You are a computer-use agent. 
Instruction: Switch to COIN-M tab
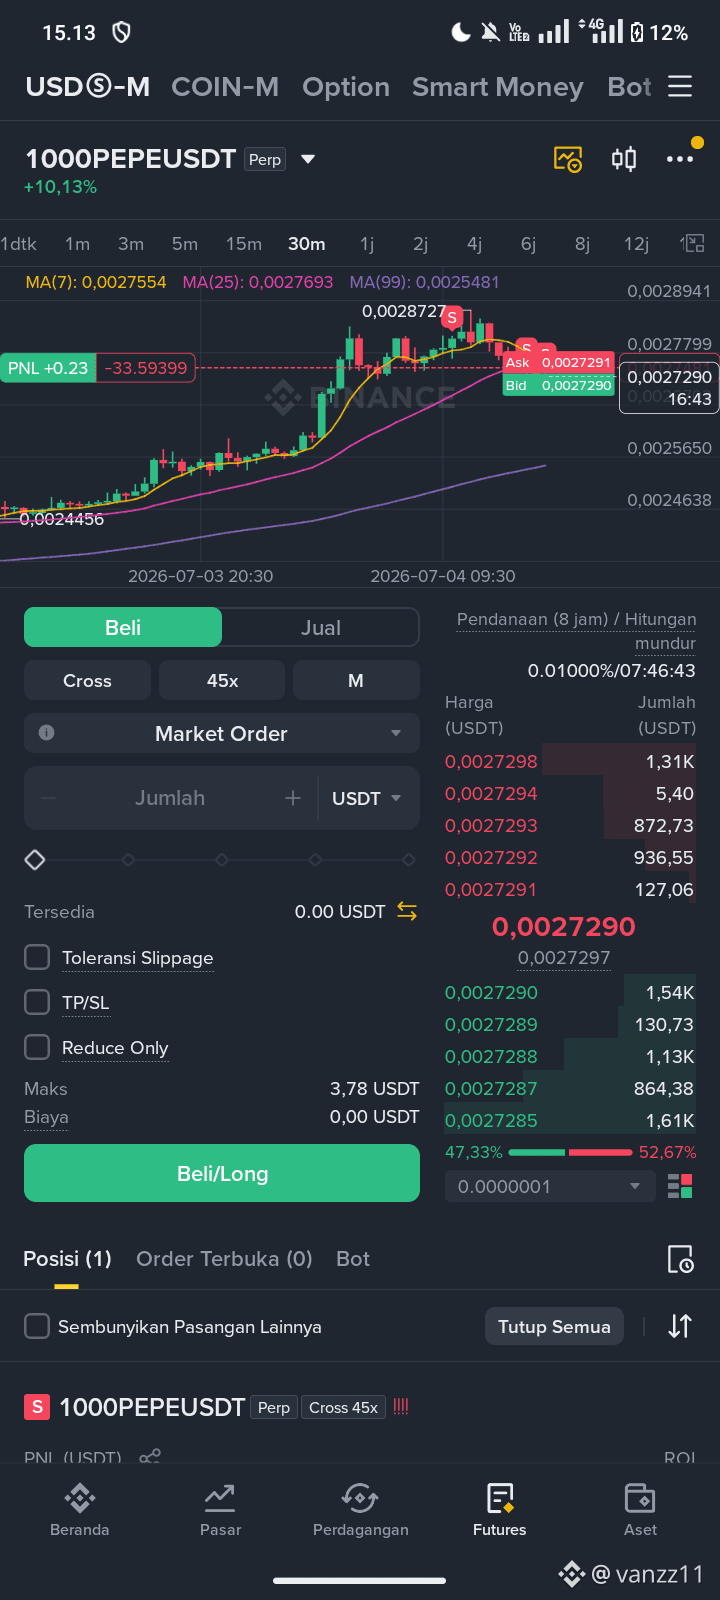225,87
